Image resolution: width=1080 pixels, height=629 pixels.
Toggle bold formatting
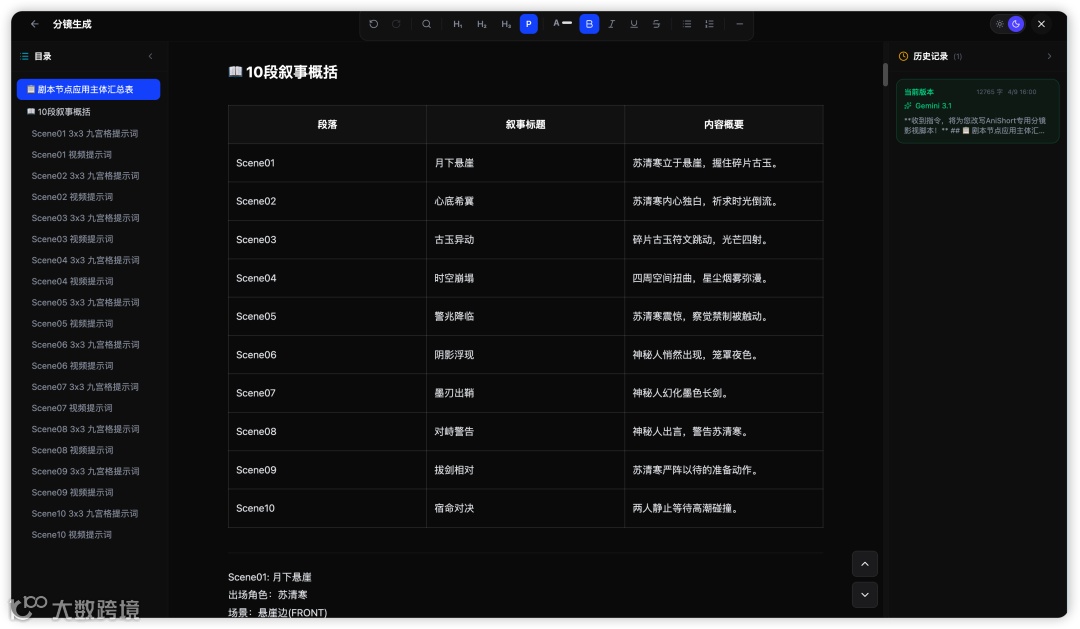[x=589, y=24]
